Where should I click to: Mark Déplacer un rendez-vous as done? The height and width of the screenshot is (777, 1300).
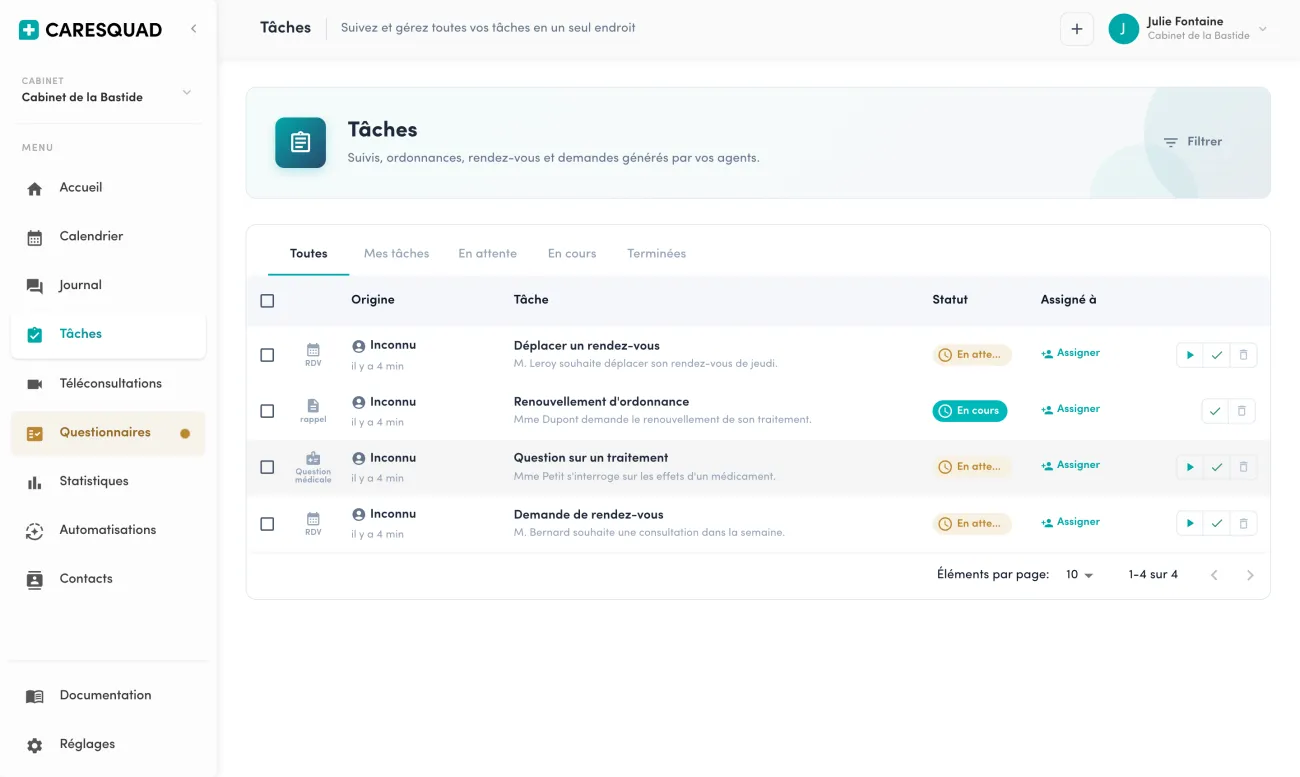click(1216, 355)
